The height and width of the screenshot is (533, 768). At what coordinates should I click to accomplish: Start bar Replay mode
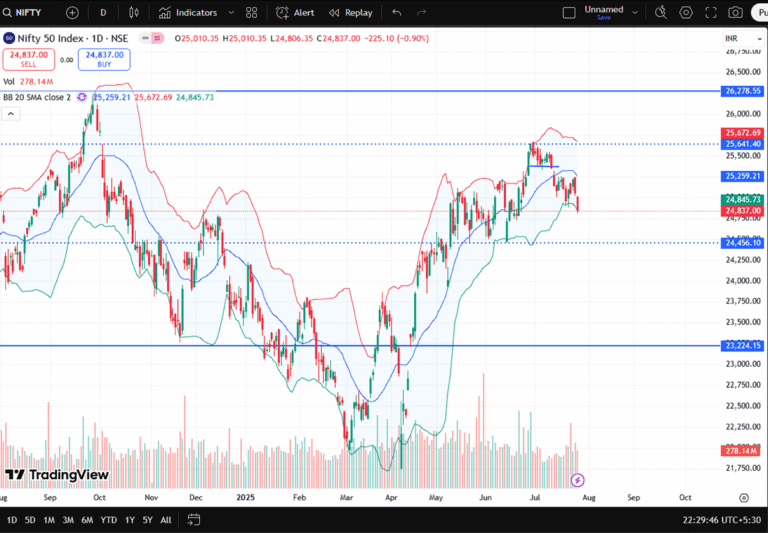tap(351, 13)
